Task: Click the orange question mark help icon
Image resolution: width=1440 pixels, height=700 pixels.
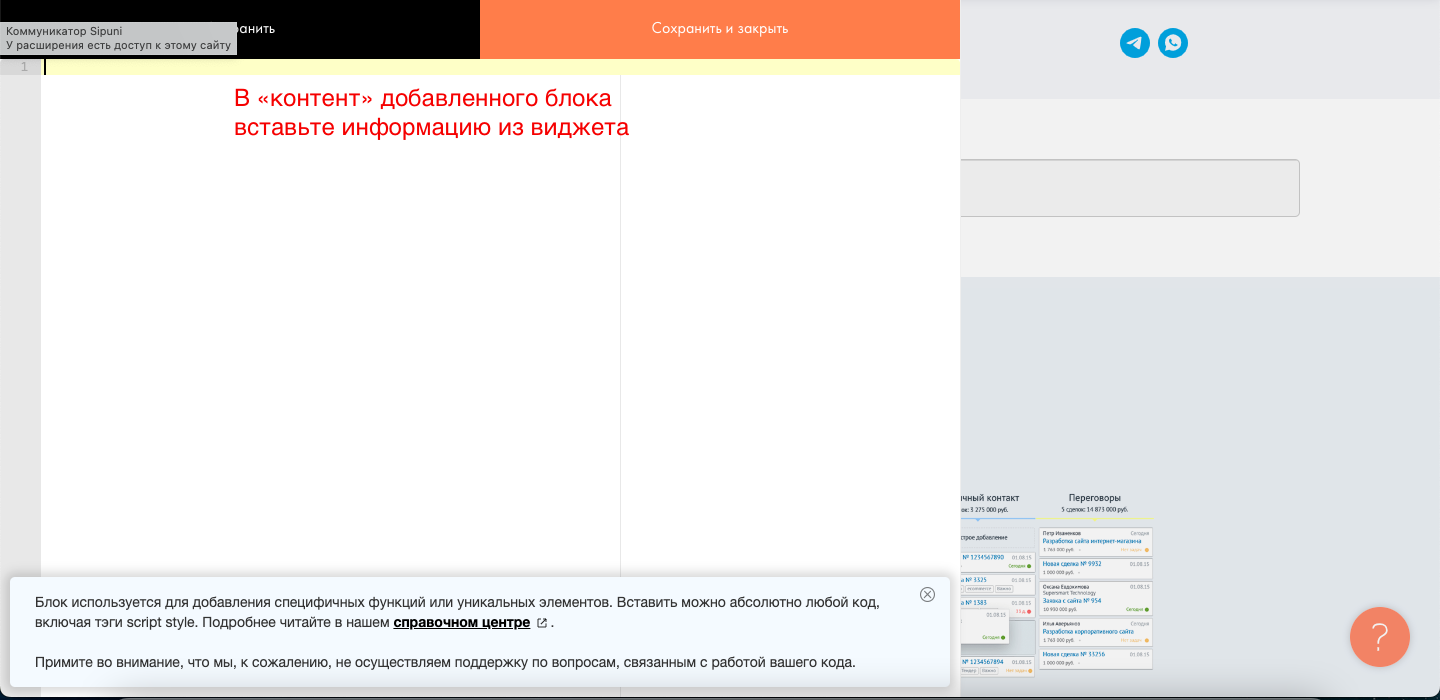Action: pyautogui.click(x=1379, y=637)
